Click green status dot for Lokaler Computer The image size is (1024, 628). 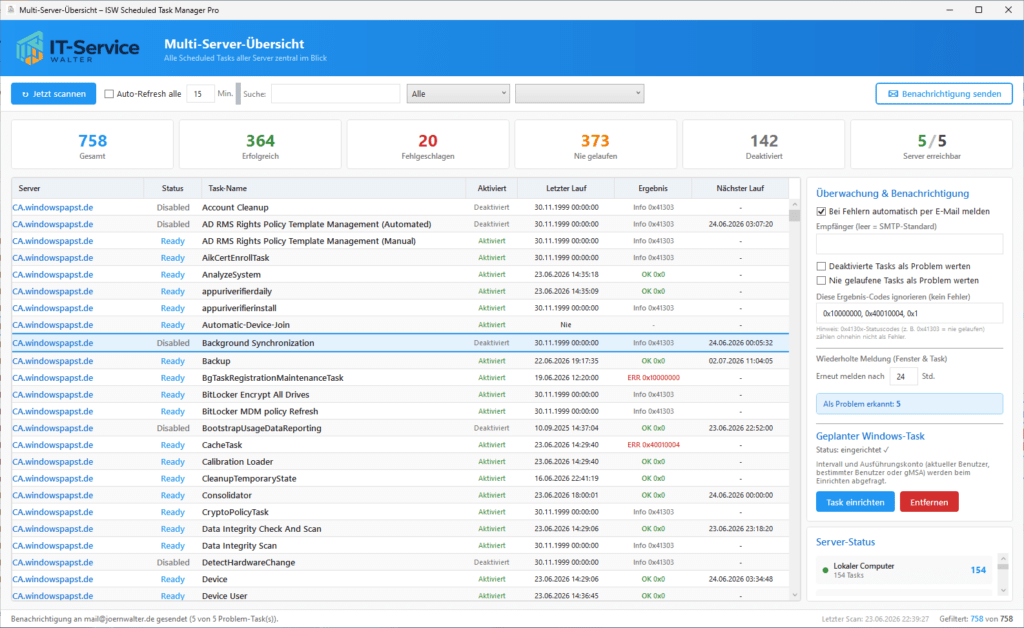(825, 571)
